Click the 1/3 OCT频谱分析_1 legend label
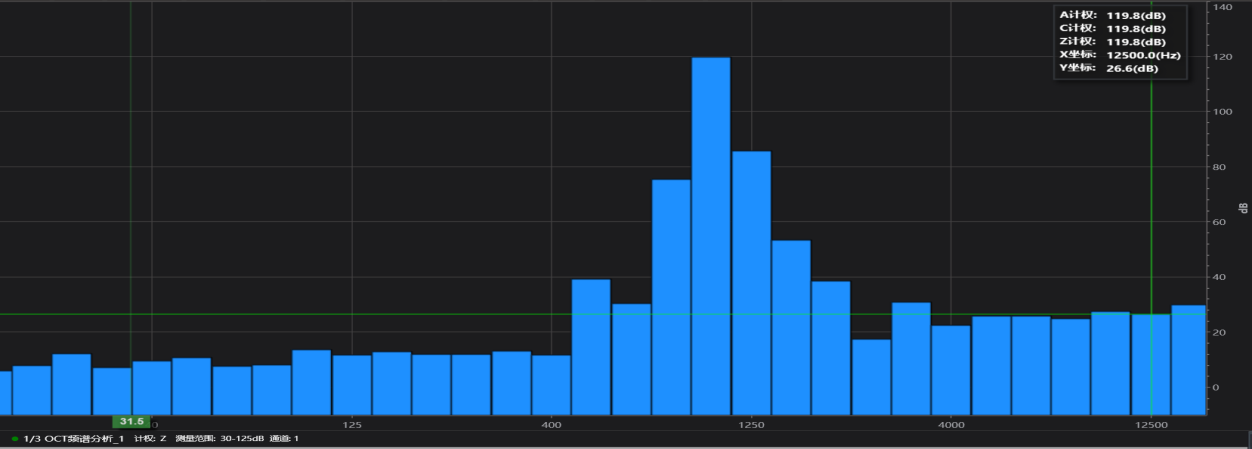Image resolution: width=1252 pixels, height=449 pixels. pyautogui.click(x=73, y=439)
